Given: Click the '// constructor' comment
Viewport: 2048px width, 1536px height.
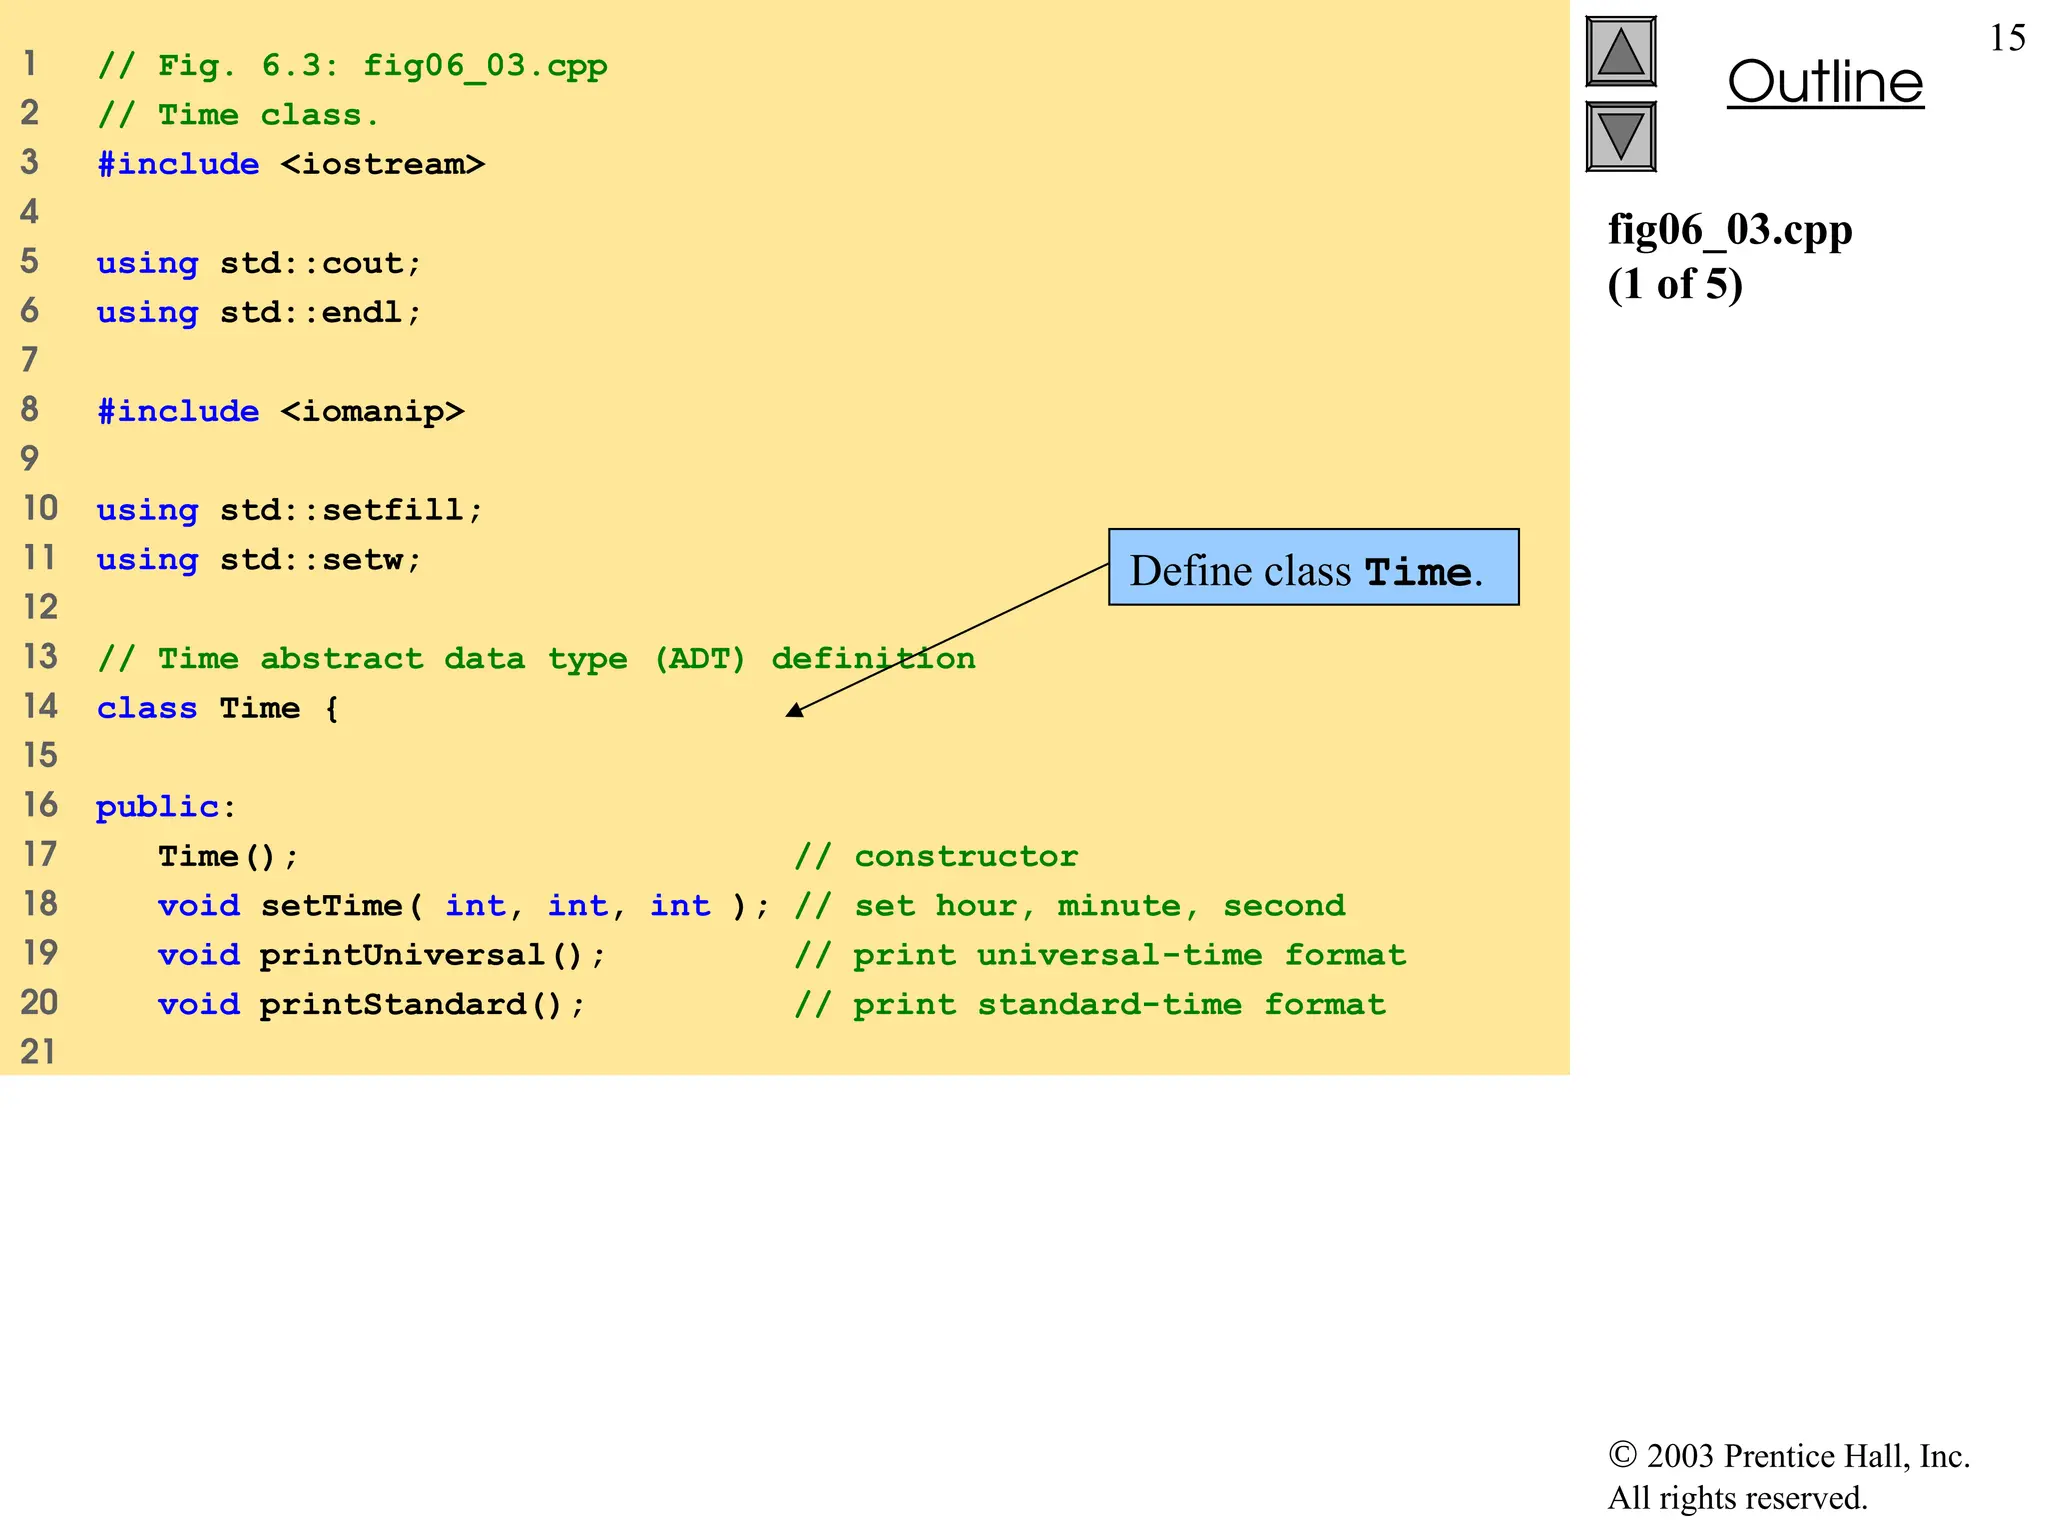Looking at the screenshot, I should coord(936,856).
